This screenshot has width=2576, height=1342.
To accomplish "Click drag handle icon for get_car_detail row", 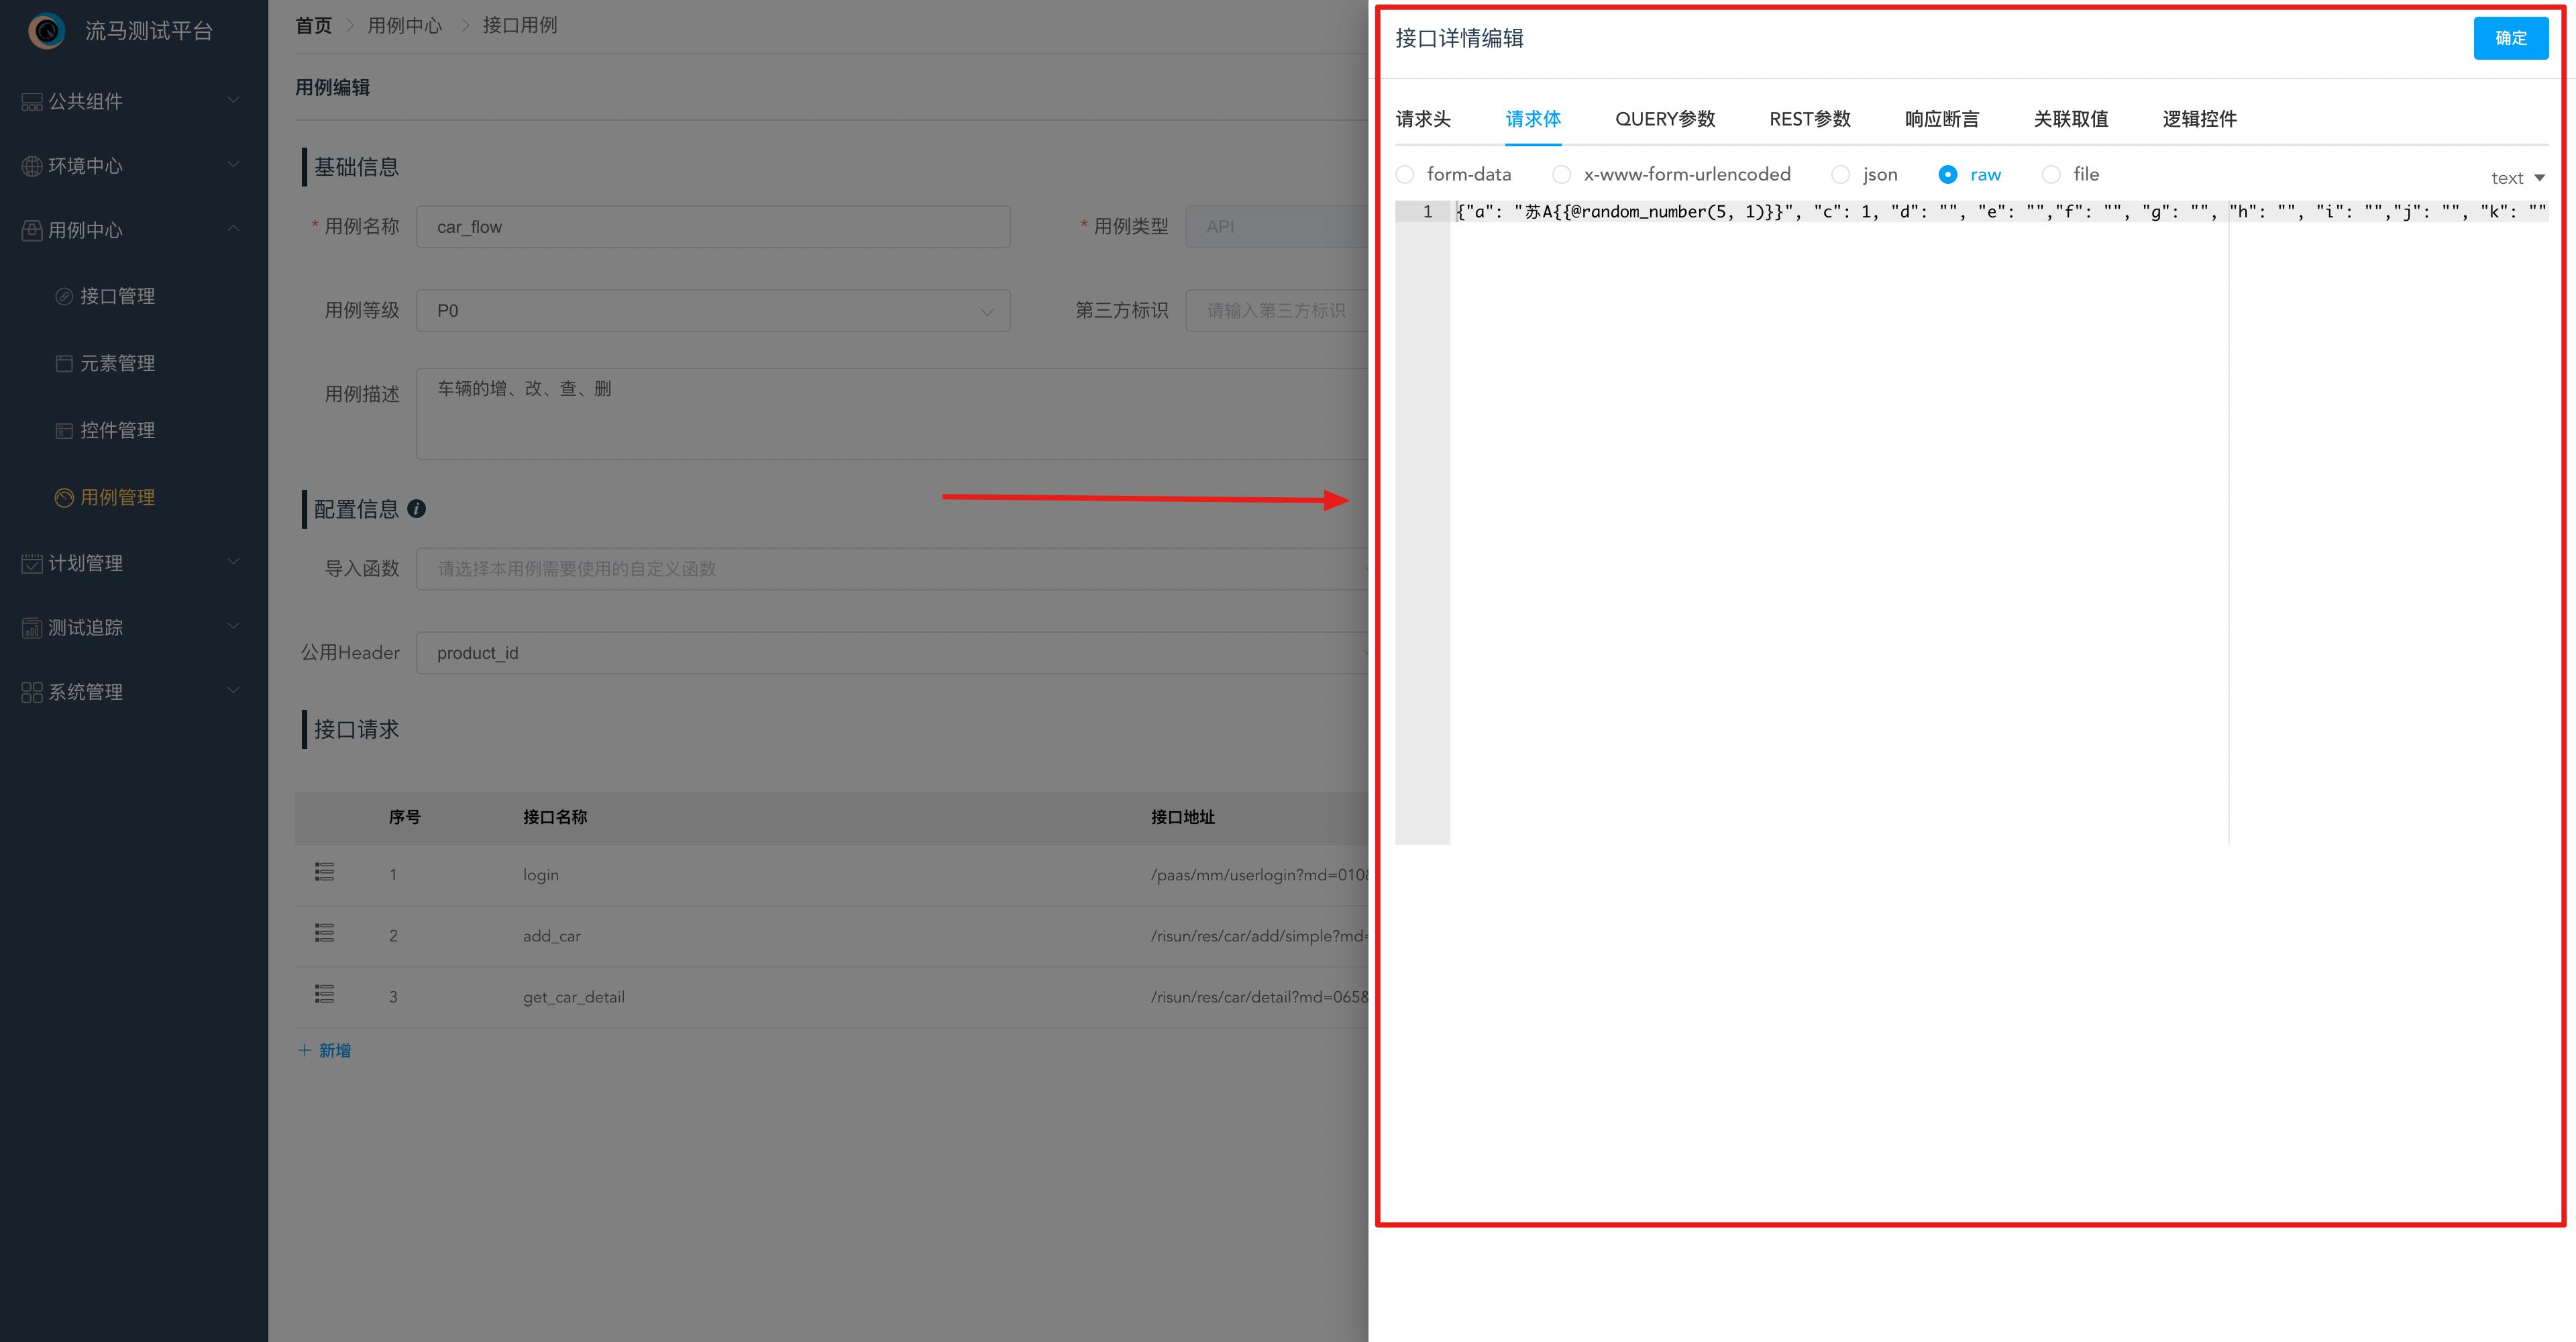I will [x=324, y=994].
